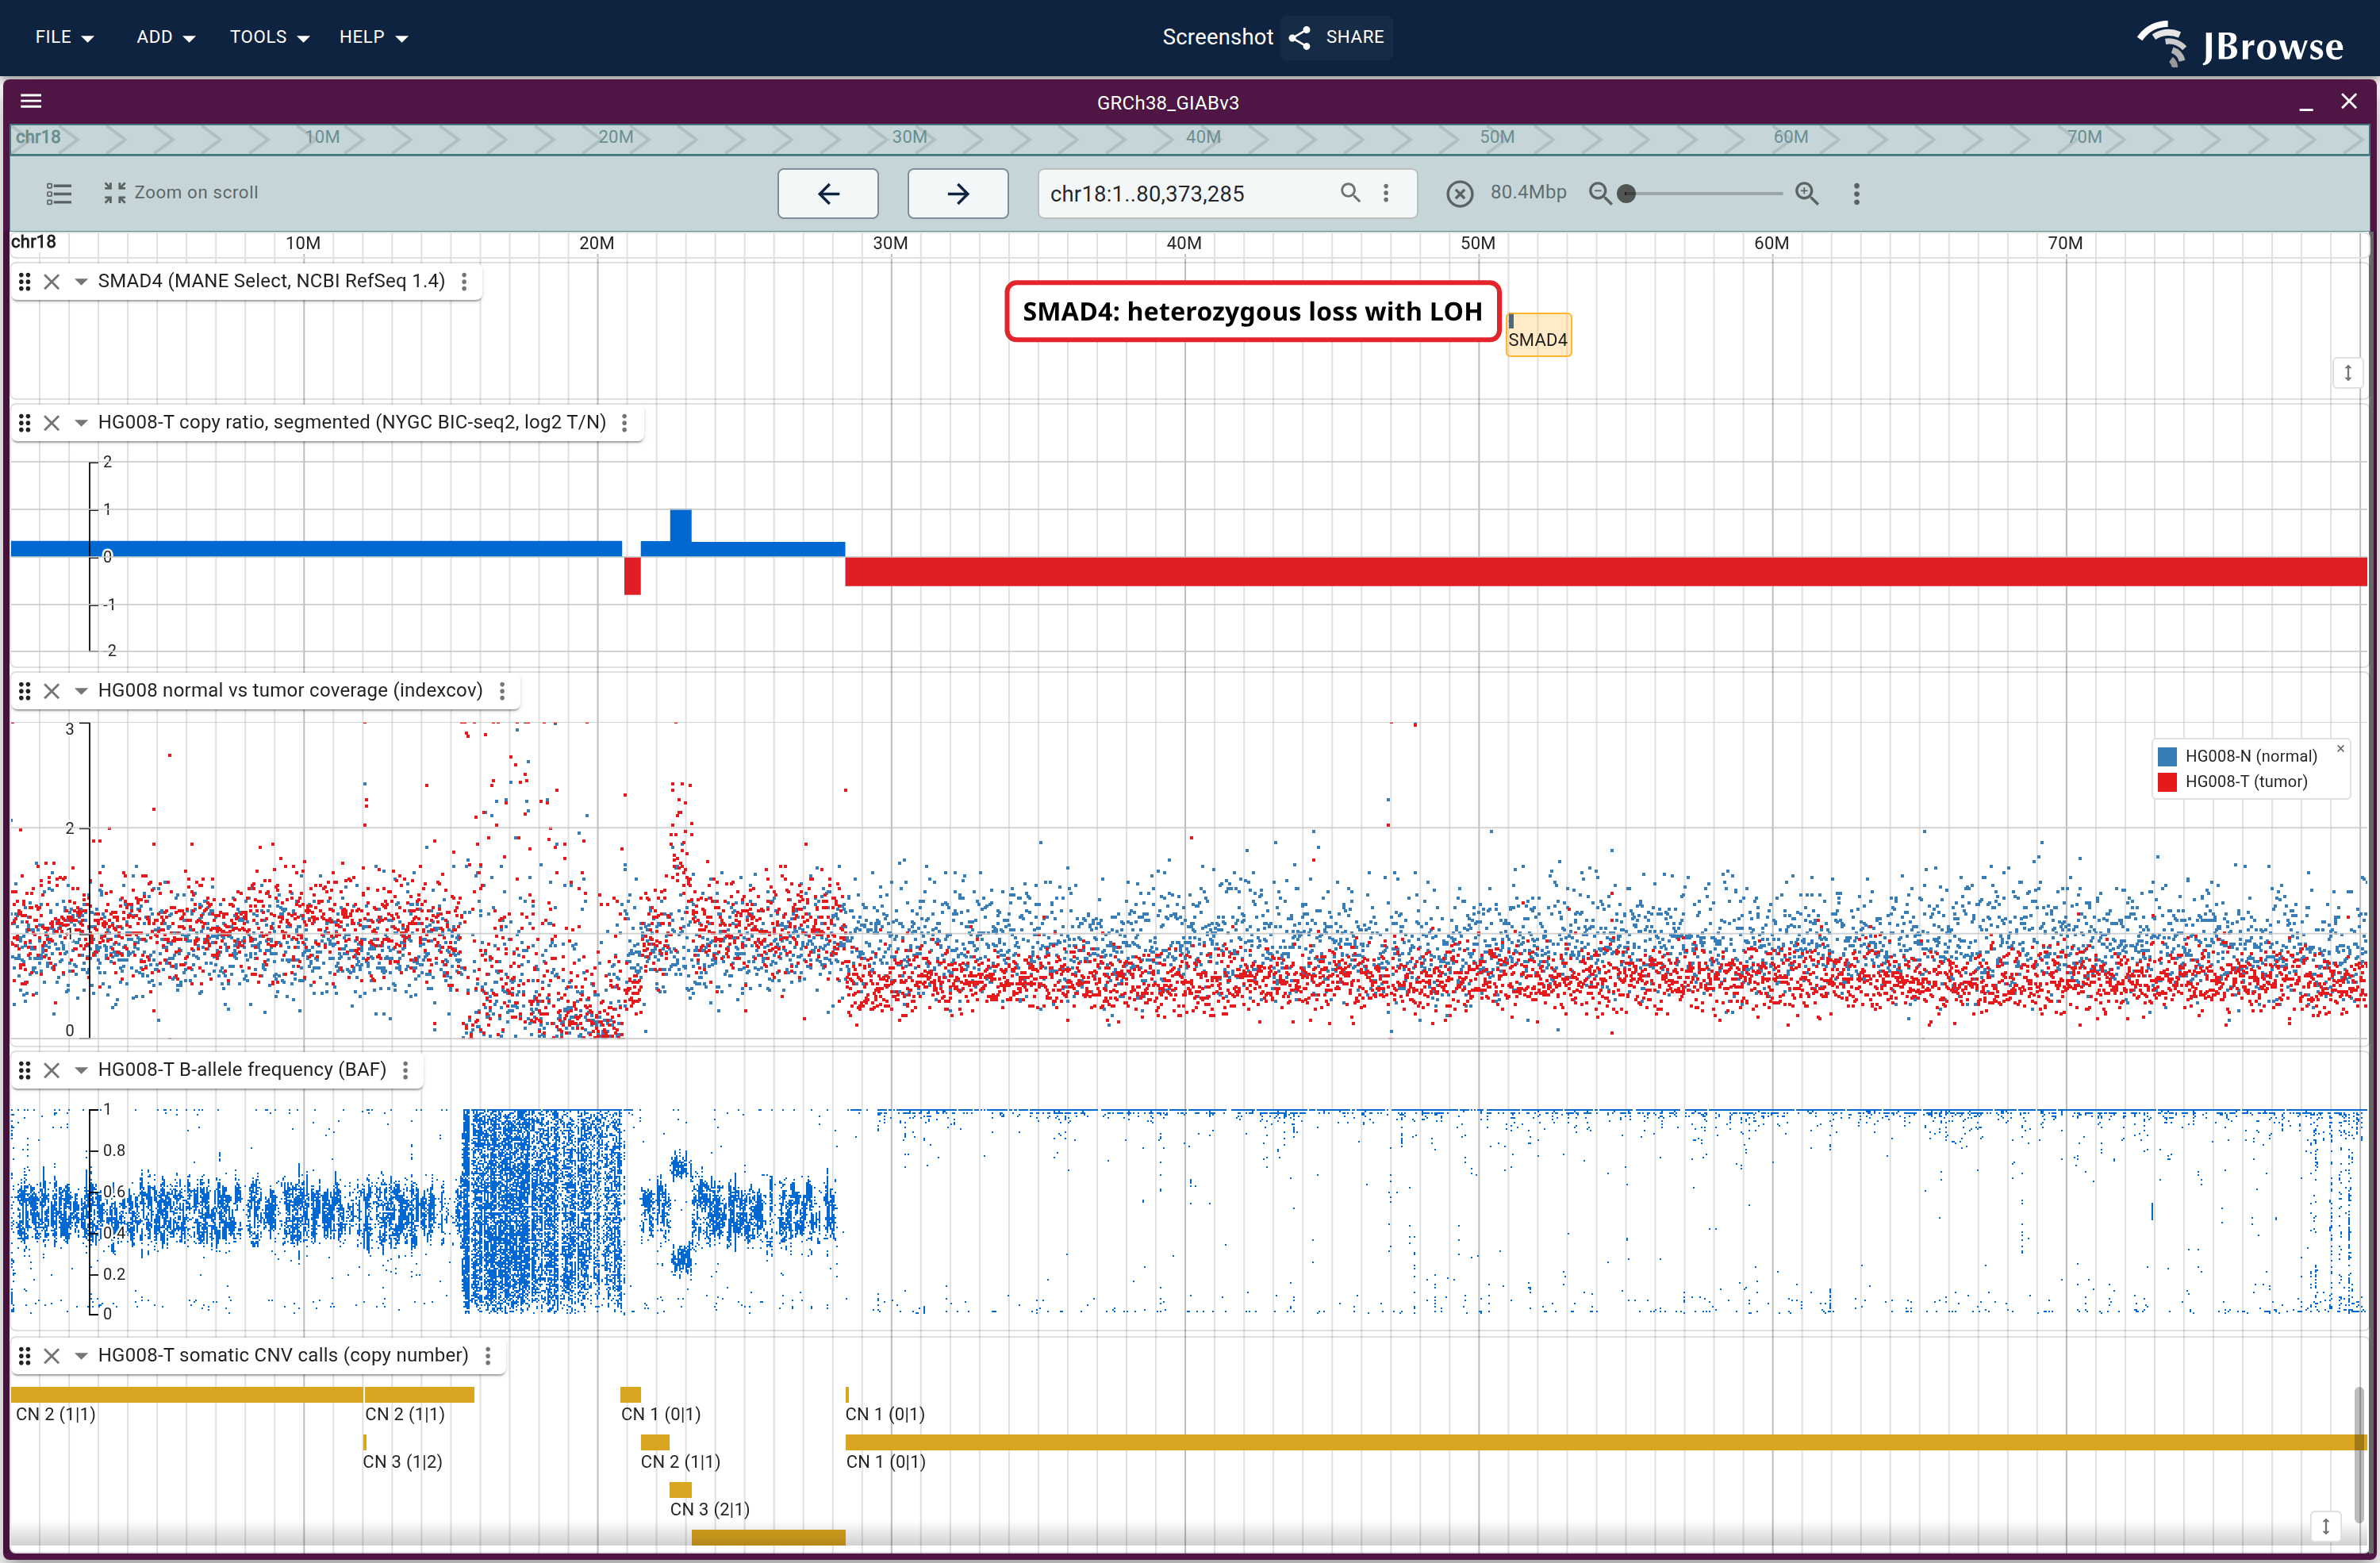The image size is (2380, 1563).
Task: Open the view options three-dot menu
Action: tap(1856, 193)
